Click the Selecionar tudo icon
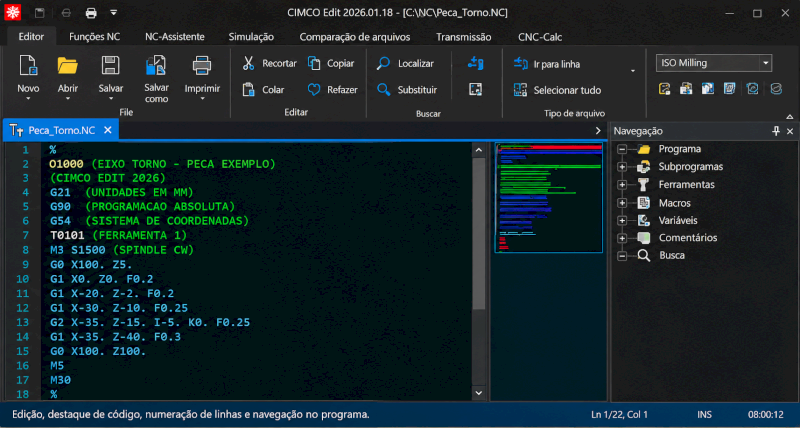The width and height of the screenshot is (800, 428). (520, 90)
